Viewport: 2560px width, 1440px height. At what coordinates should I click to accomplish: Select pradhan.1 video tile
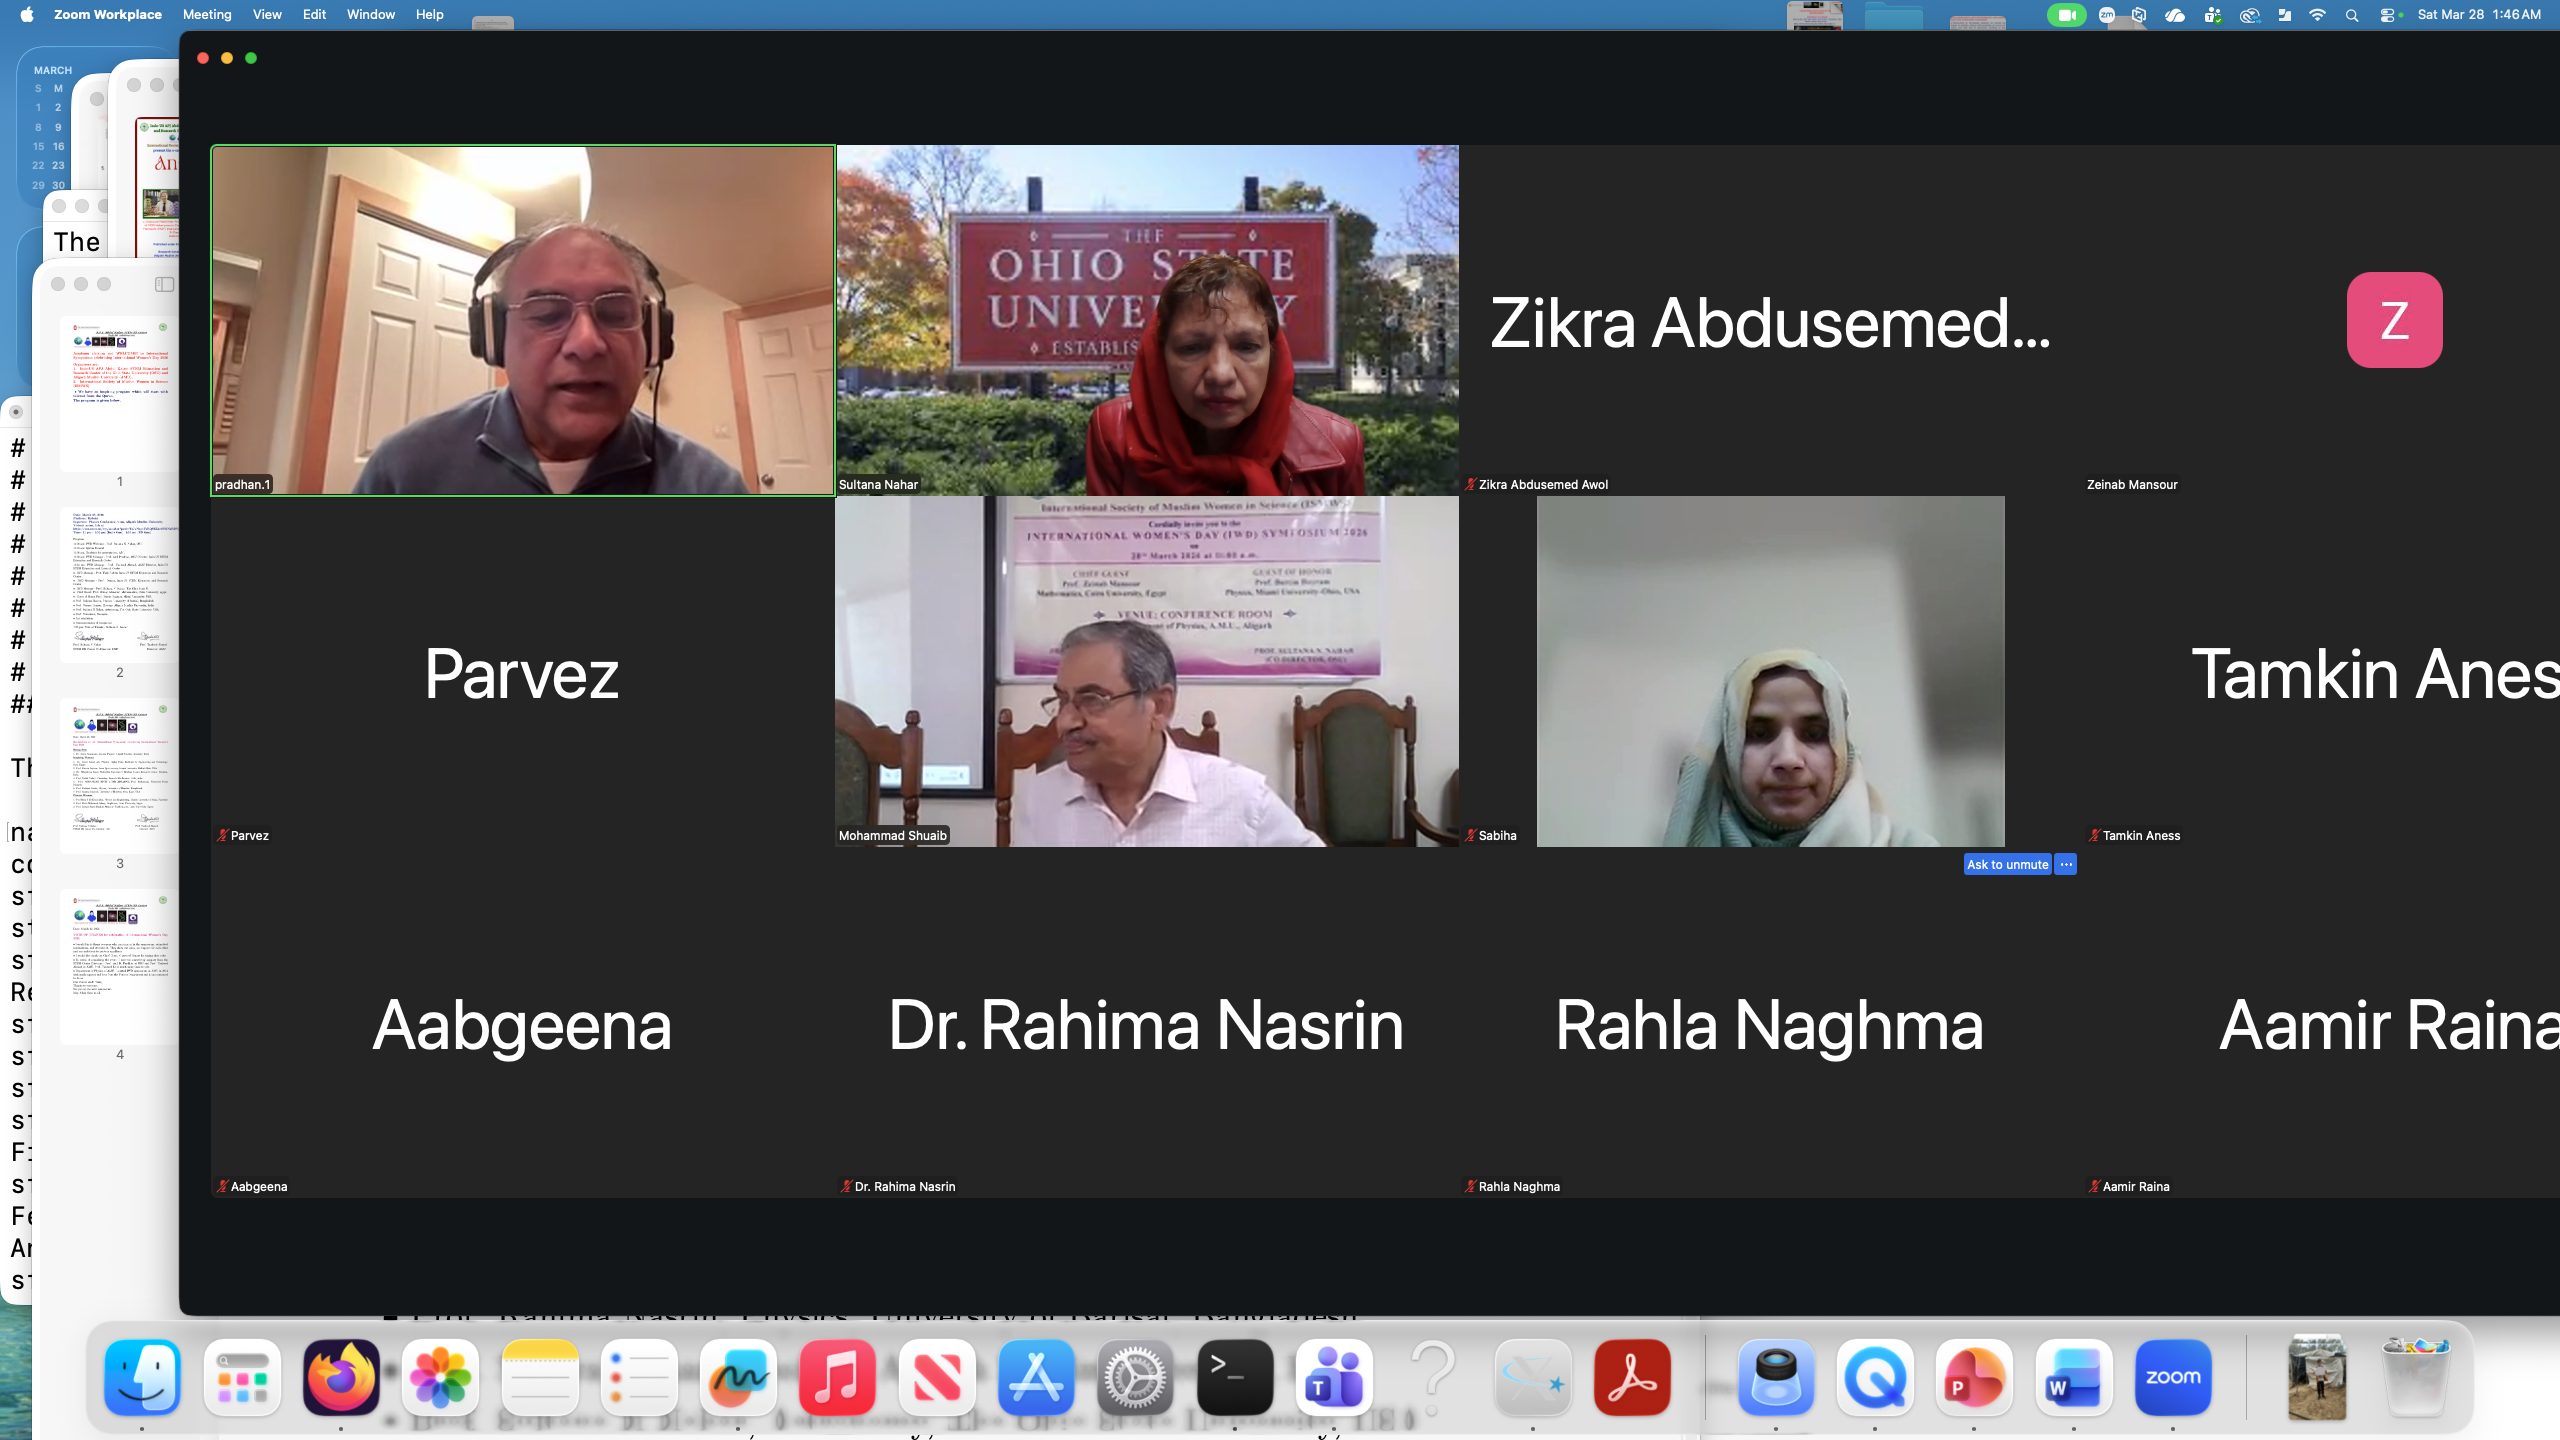point(522,320)
